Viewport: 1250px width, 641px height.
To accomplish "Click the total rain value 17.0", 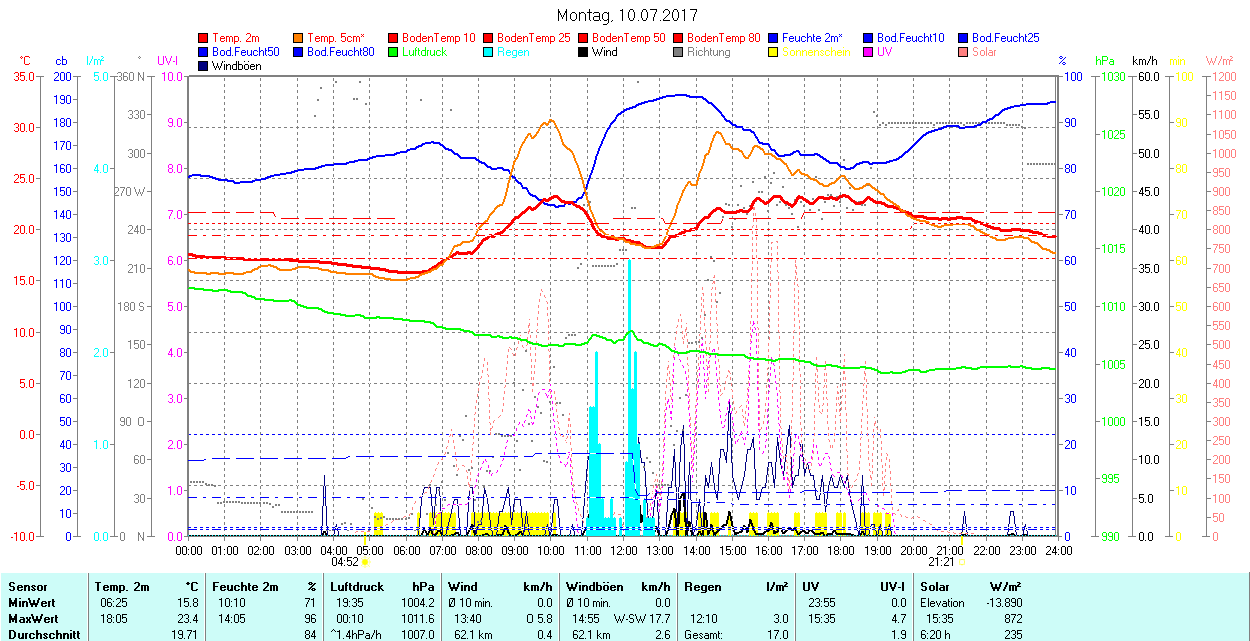I will [778, 635].
